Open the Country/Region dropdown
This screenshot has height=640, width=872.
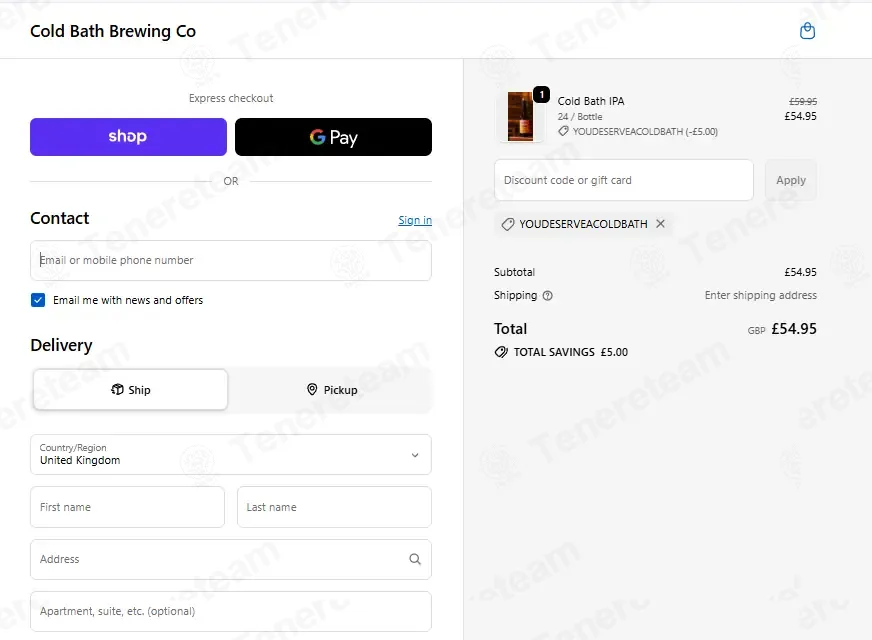pos(231,455)
